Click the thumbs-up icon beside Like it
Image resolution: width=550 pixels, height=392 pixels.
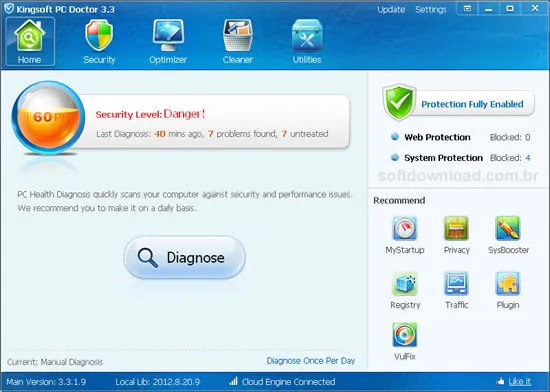[x=501, y=381]
